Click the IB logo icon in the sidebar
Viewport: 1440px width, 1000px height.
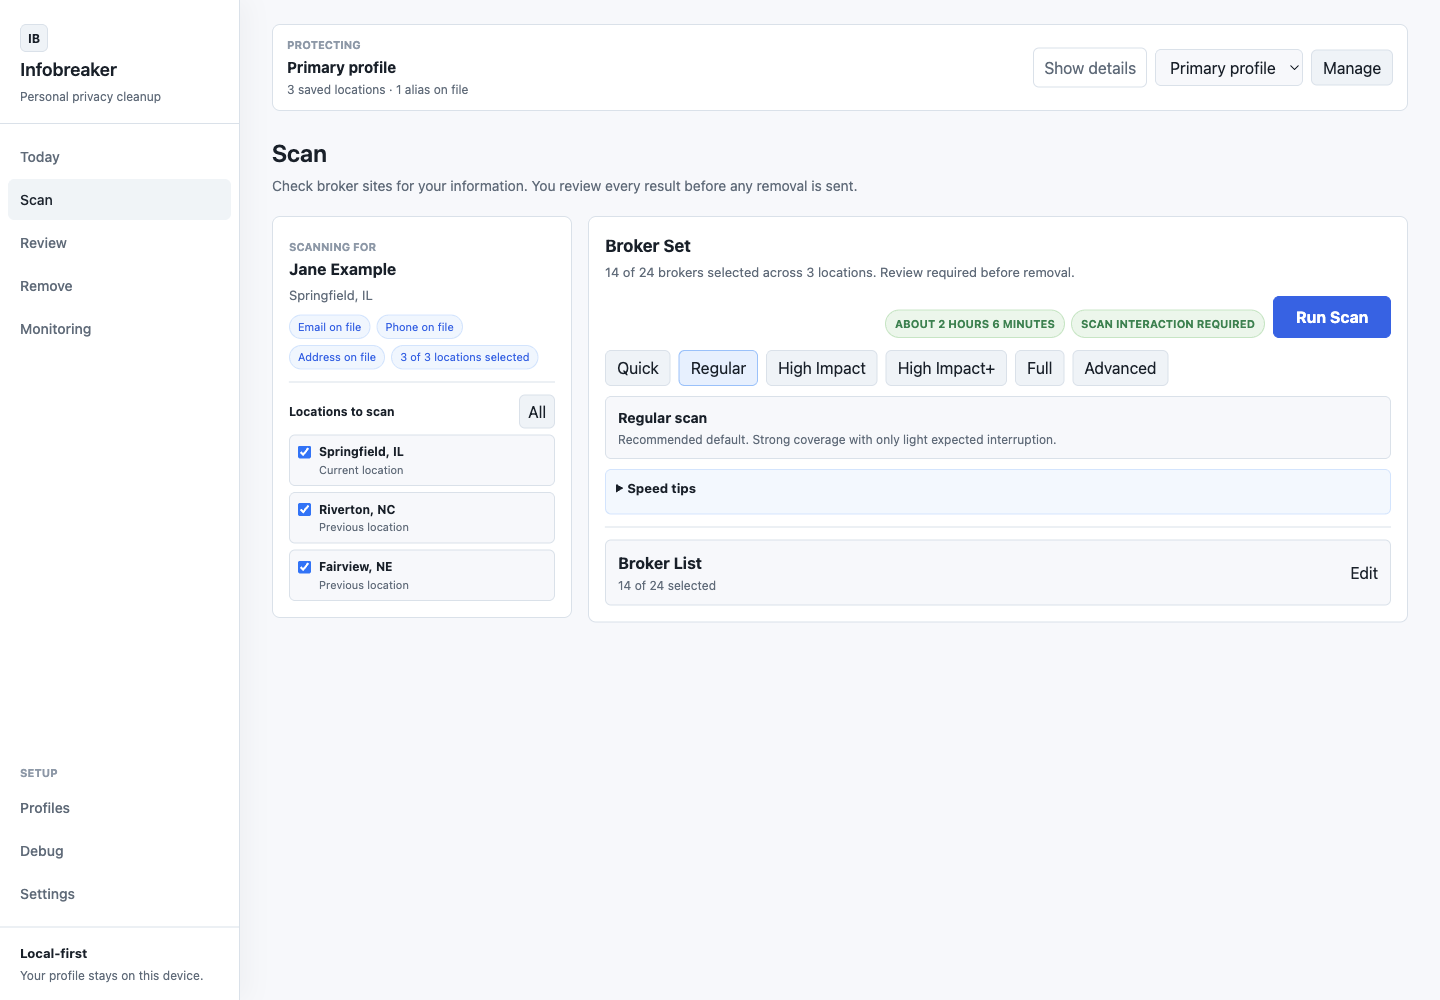point(34,38)
